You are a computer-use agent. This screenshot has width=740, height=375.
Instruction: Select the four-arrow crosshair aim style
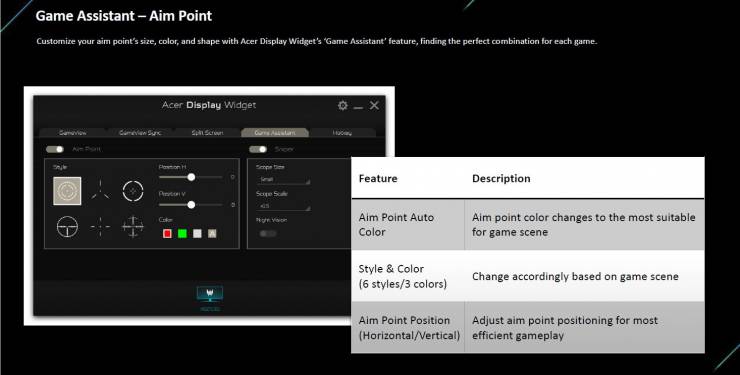point(133,227)
